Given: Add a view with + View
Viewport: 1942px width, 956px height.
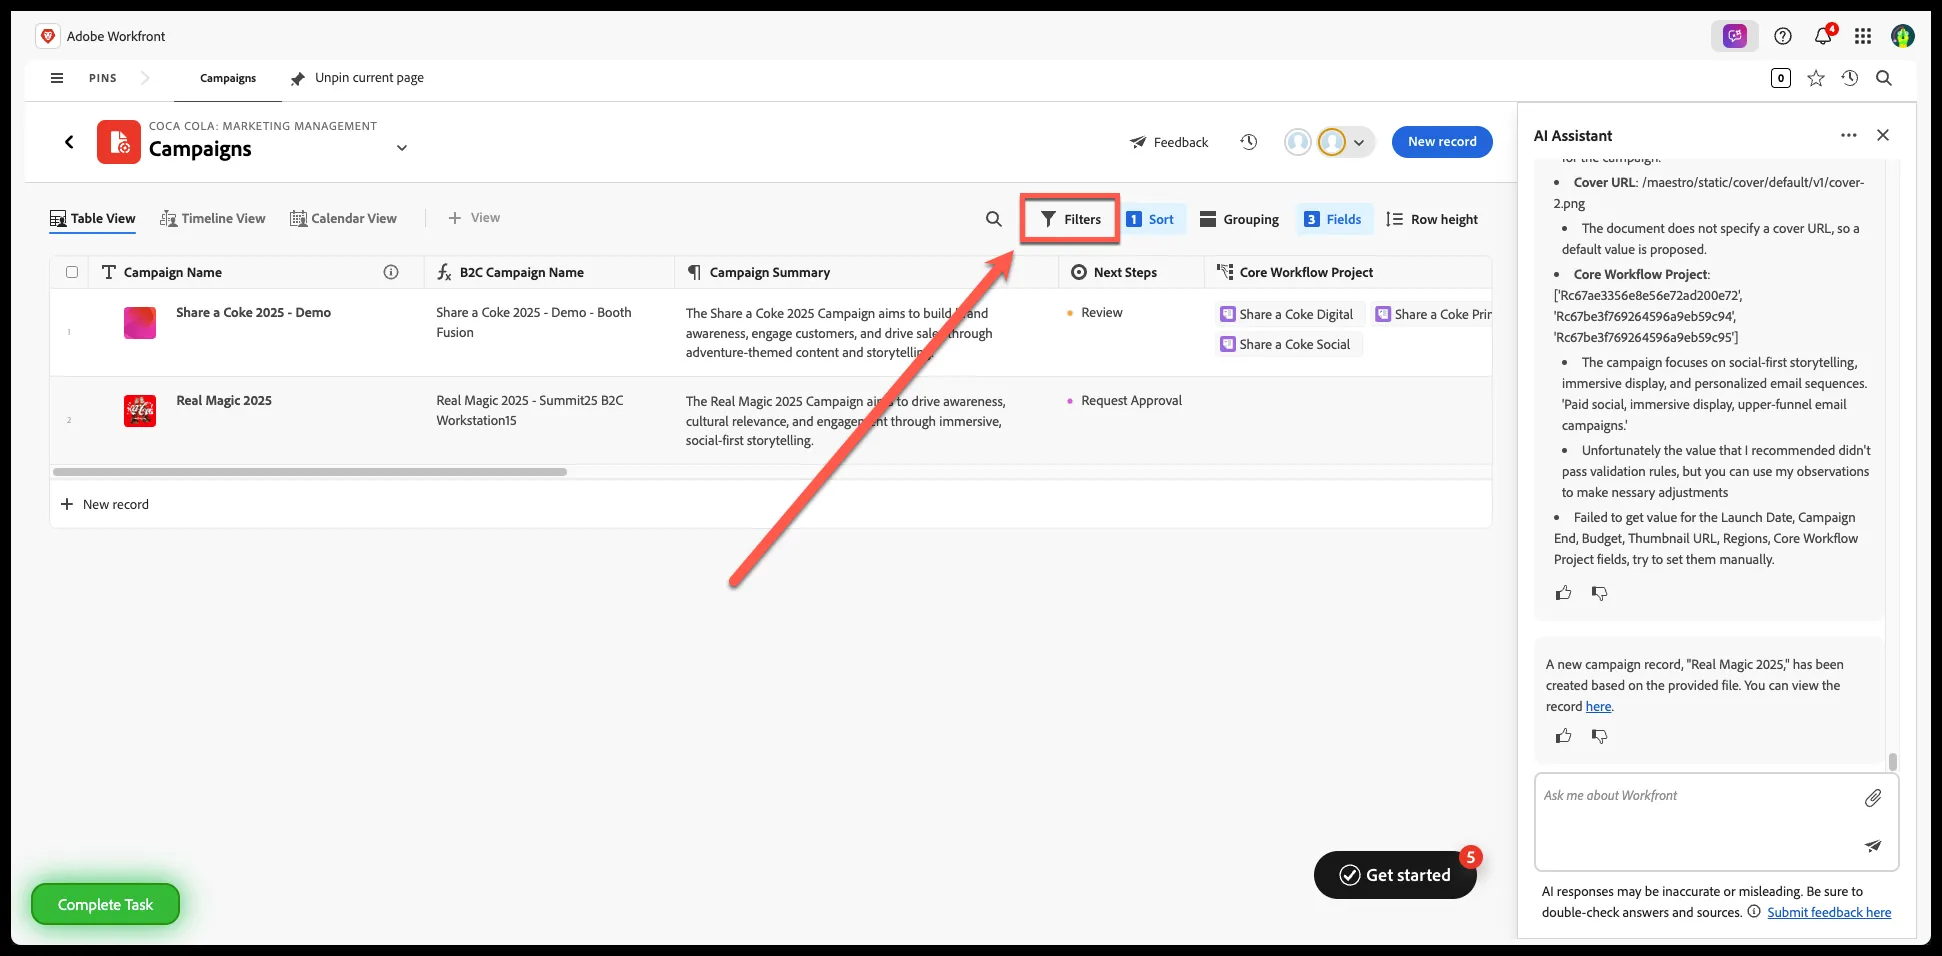Looking at the screenshot, I should tap(474, 218).
